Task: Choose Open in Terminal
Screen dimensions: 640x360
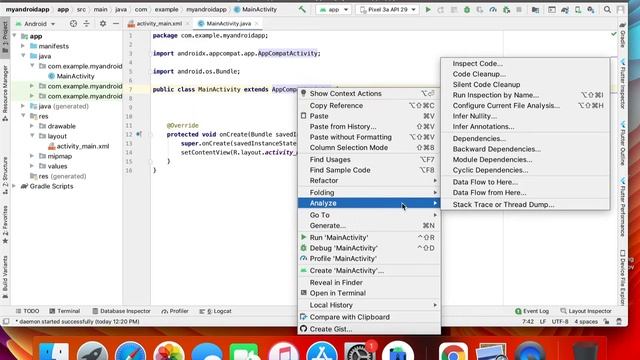Action: click(369, 293)
